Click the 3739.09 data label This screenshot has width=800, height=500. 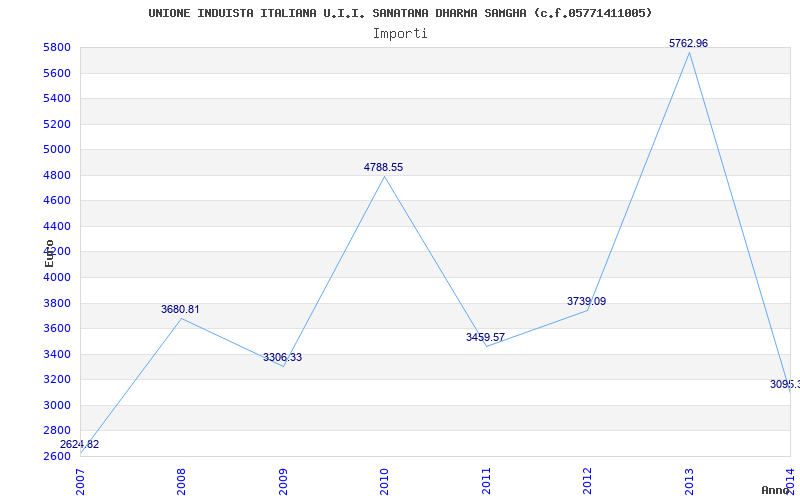pos(587,302)
